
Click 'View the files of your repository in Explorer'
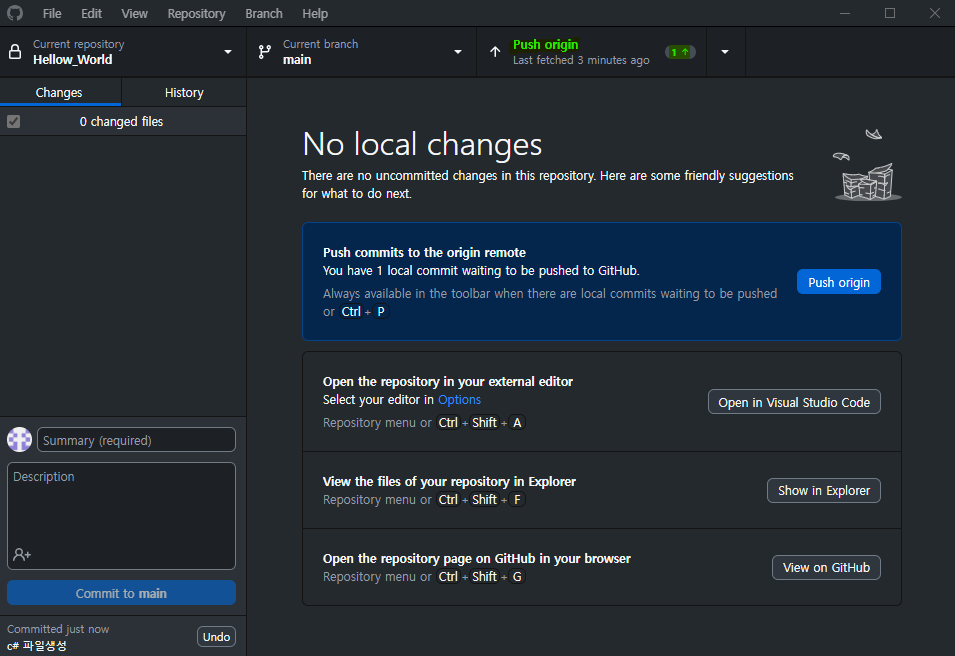click(449, 481)
